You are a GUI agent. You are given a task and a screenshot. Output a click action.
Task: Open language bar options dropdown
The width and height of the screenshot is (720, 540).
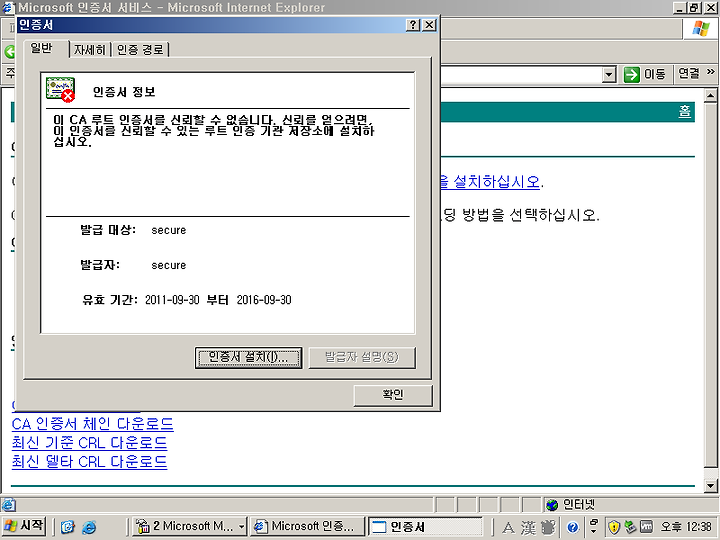(x=594, y=530)
